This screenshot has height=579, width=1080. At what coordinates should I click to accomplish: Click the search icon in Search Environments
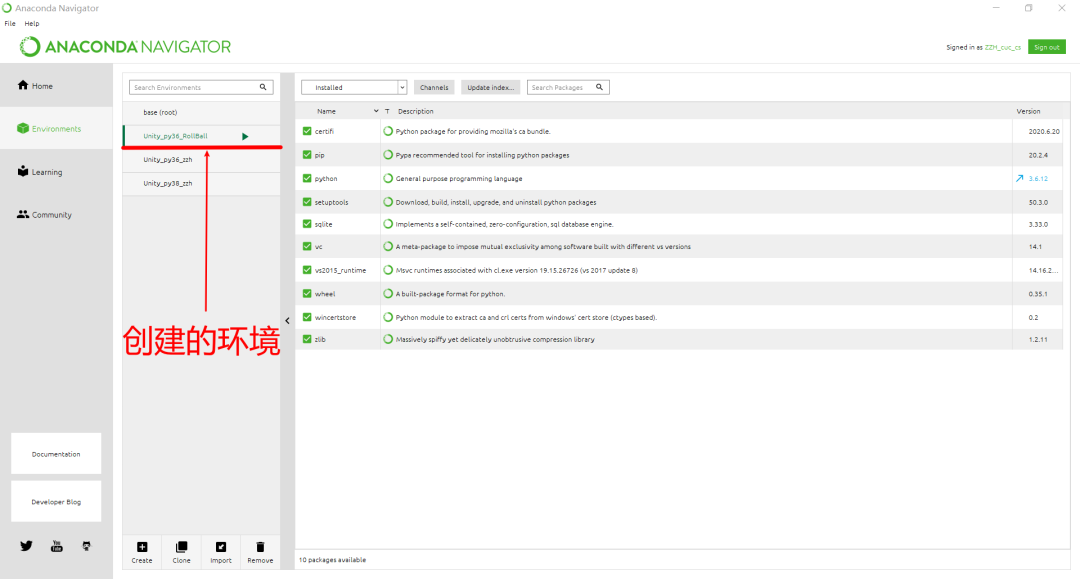point(262,87)
